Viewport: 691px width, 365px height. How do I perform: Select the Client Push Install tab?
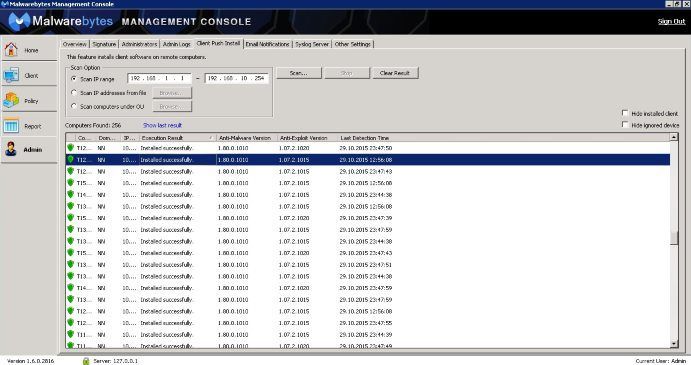(219, 43)
